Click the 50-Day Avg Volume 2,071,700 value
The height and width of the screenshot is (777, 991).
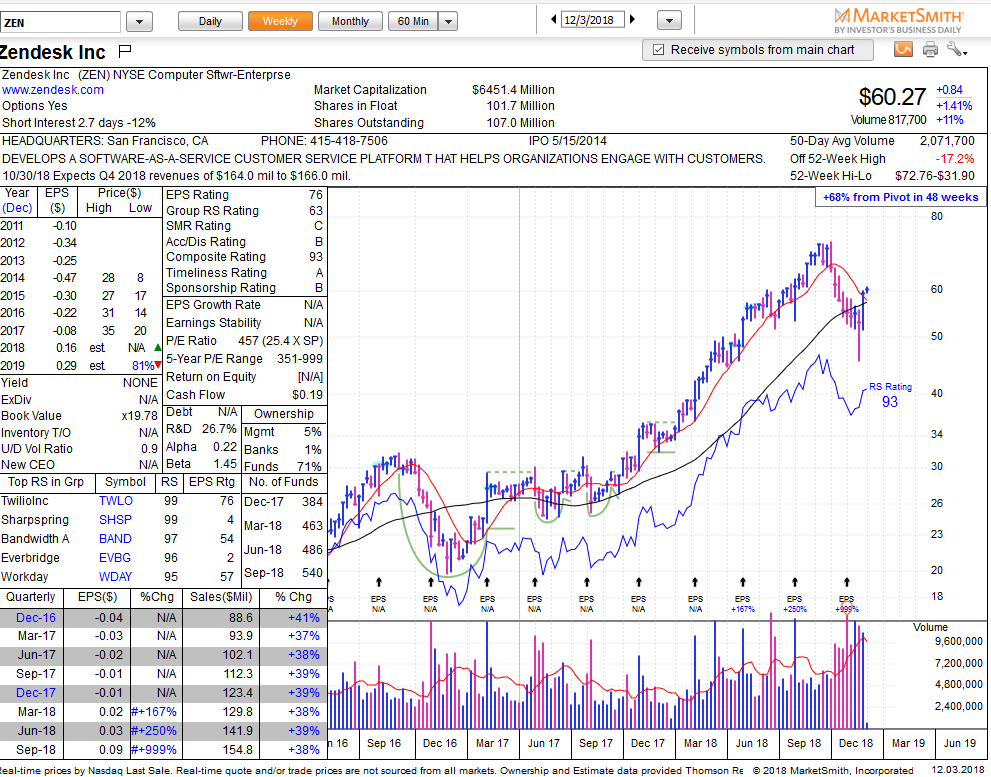click(x=947, y=141)
